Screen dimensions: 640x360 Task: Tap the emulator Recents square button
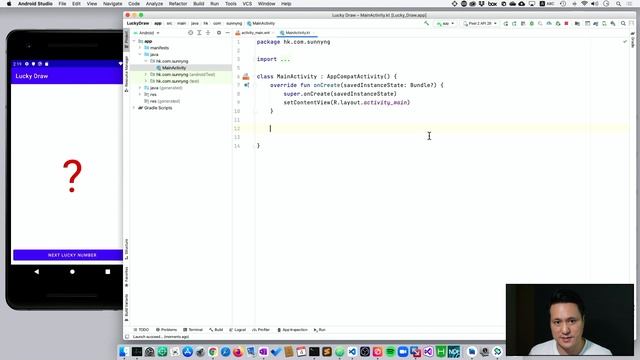108,271
